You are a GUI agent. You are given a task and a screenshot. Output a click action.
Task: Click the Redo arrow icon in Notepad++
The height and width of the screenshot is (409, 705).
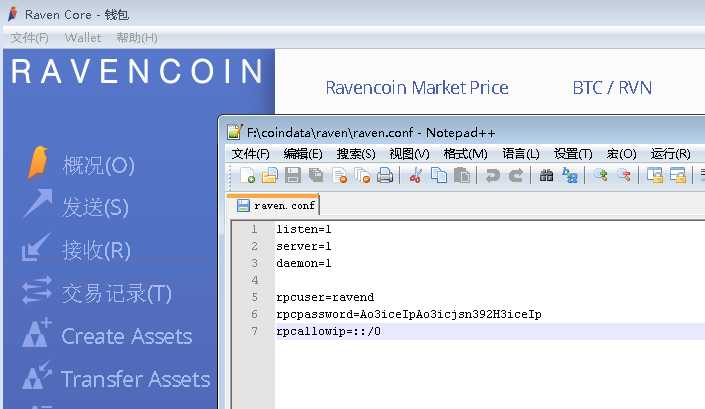516,175
